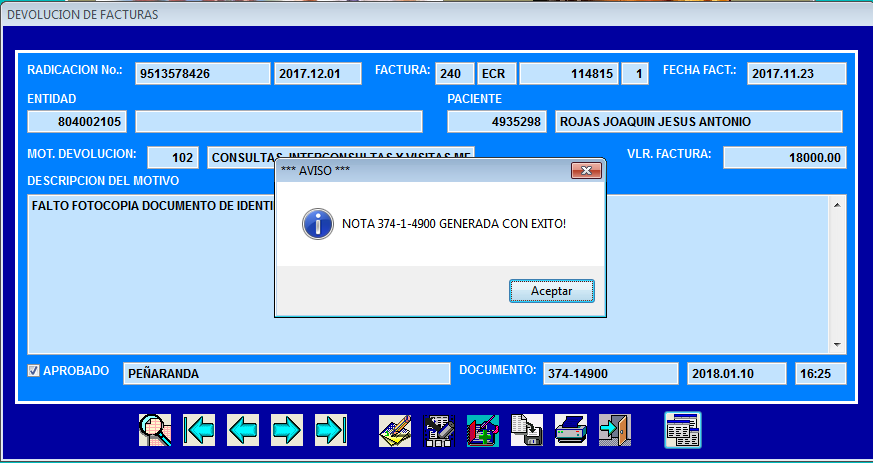Click the save document to disk icon
873x463 pixels.
pos(527,430)
